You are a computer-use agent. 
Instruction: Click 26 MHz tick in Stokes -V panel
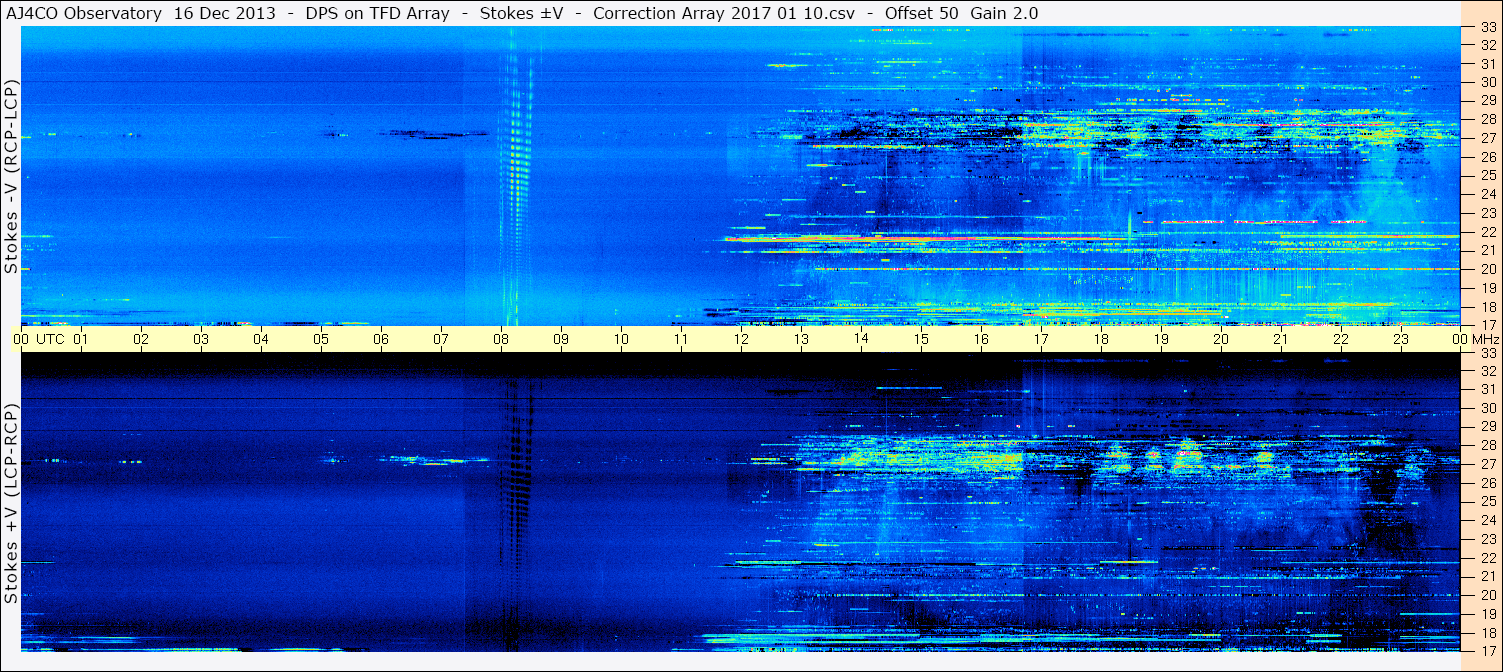coord(1488,157)
